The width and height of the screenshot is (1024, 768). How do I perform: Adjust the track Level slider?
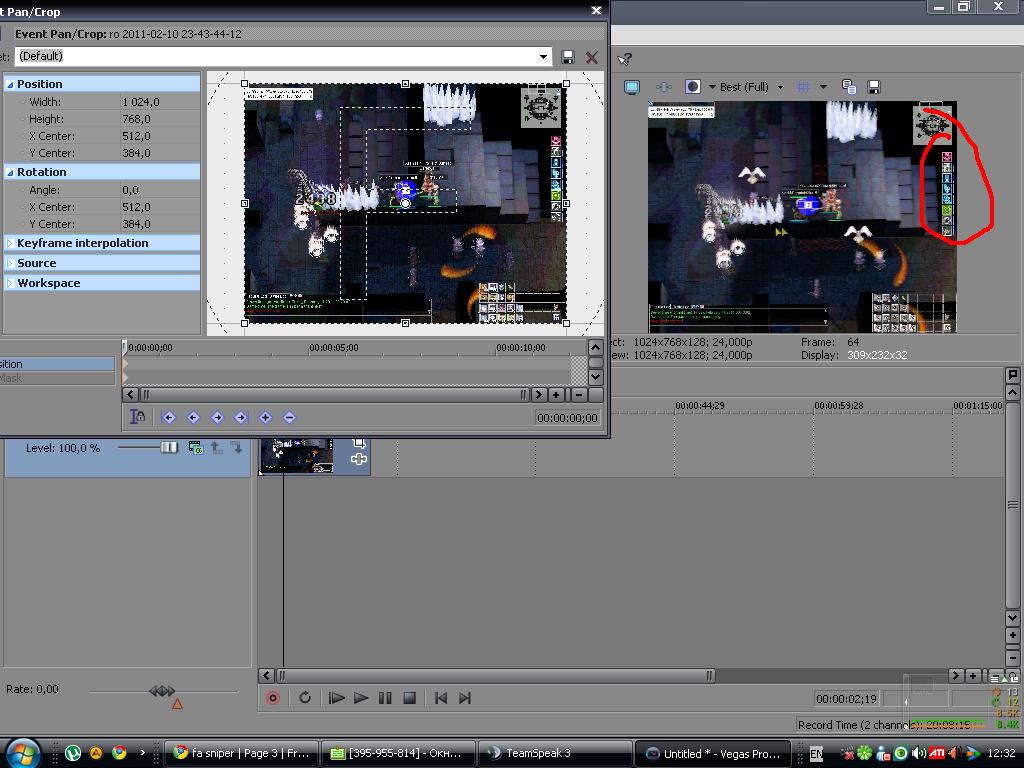[x=168, y=447]
